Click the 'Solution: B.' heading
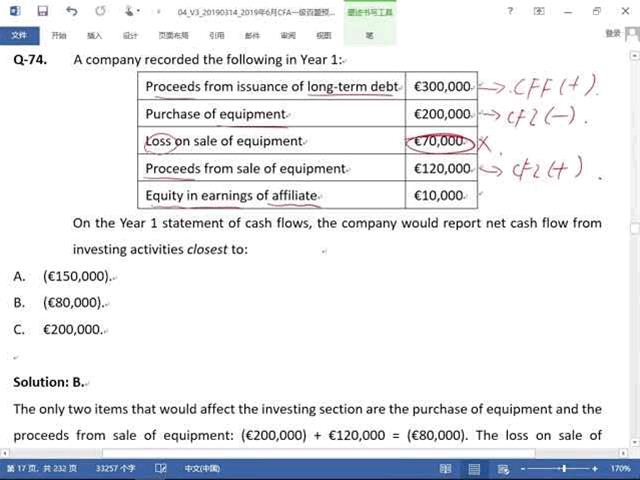Image resolution: width=640 pixels, height=480 pixels. pos(49,382)
